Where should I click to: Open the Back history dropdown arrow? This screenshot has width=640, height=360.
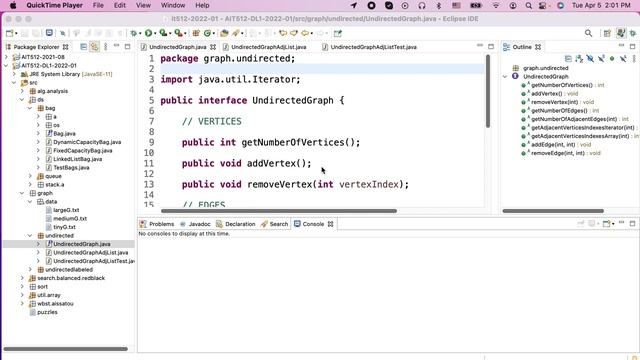pyautogui.click(x=312, y=33)
